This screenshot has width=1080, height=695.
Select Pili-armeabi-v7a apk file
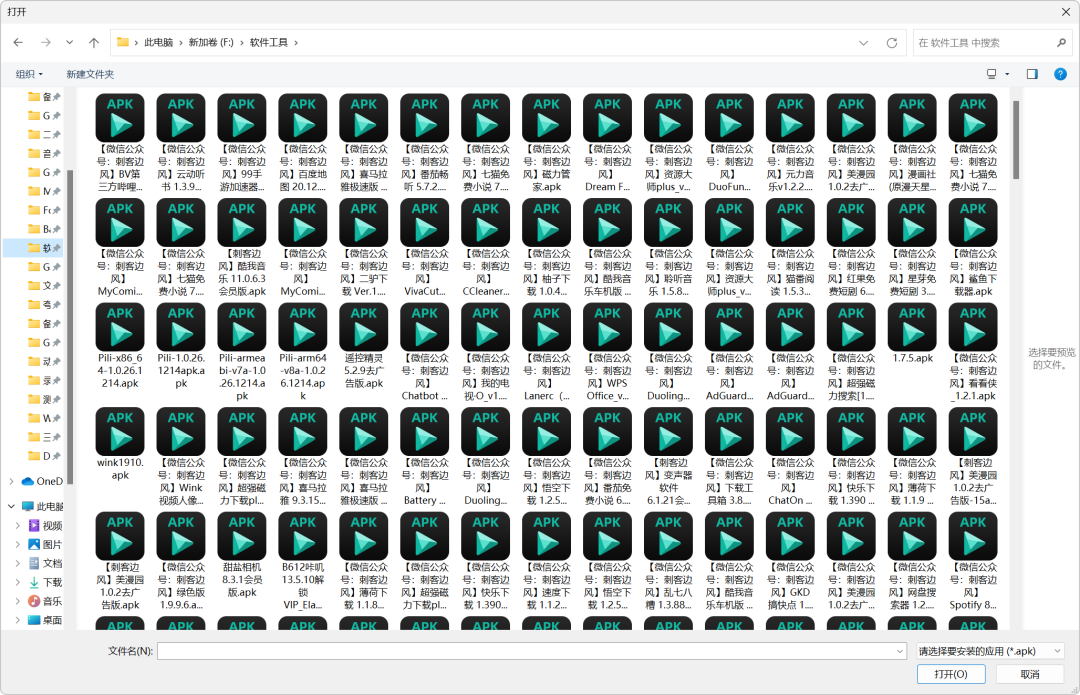click(x=242, y=352)
